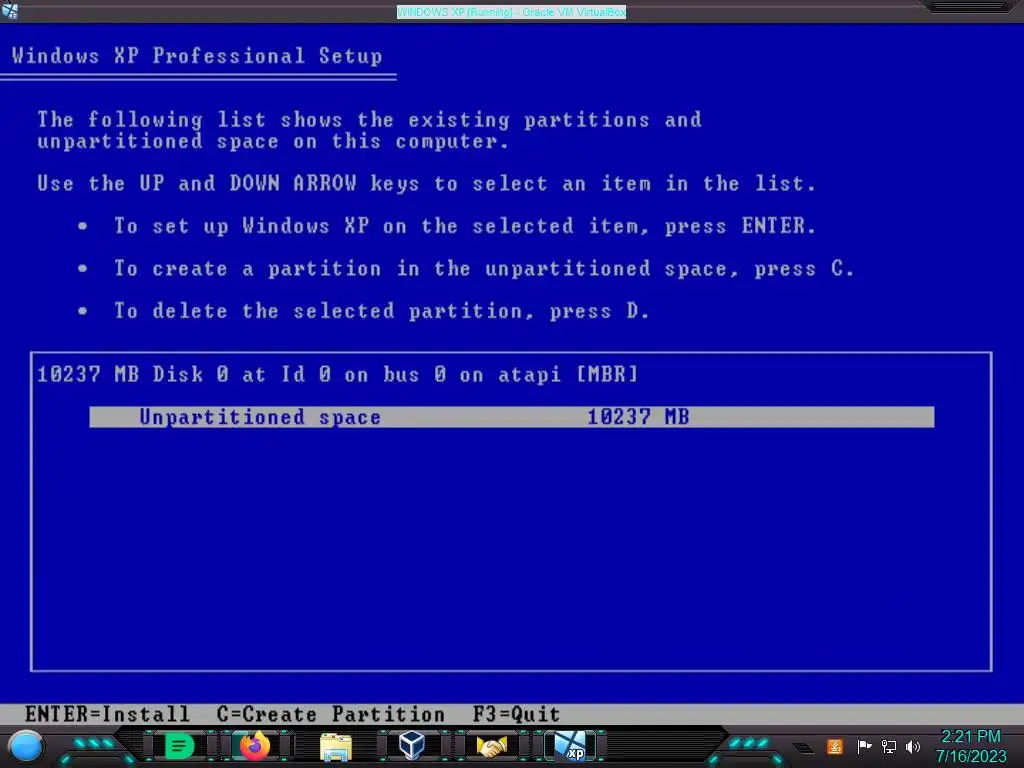The width and height of the screenshot is (1024, 768).
Task: Open the handshake icon app in taskbar
Action: [492, 746]
